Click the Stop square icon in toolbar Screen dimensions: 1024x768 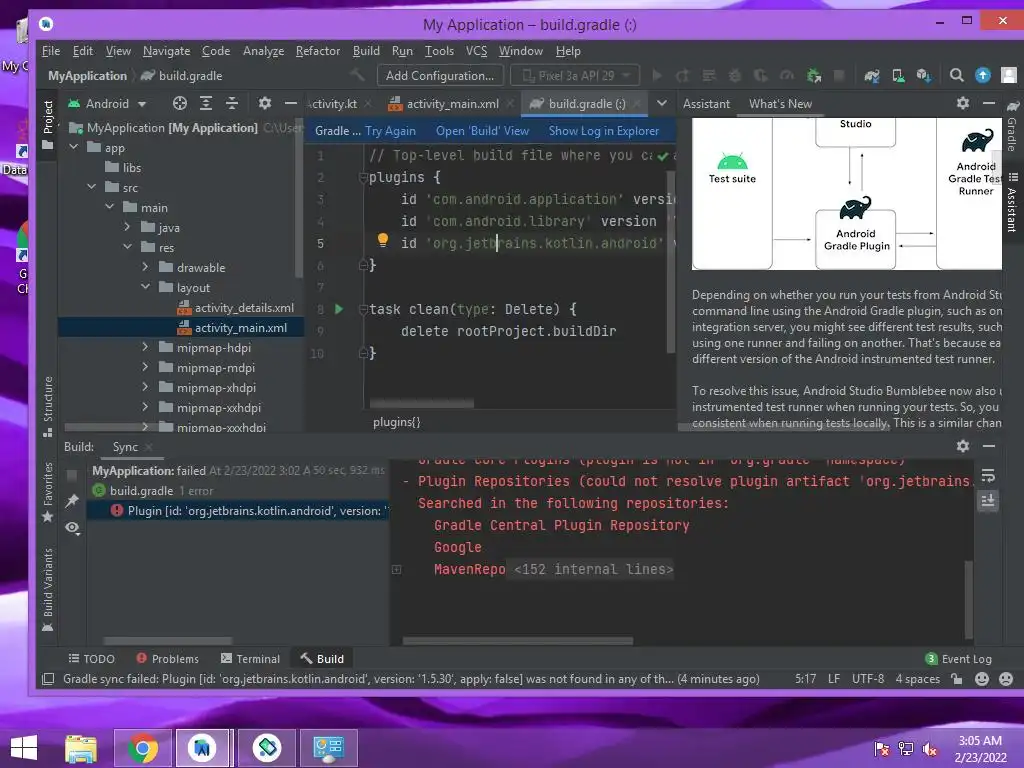pos(839,76)
